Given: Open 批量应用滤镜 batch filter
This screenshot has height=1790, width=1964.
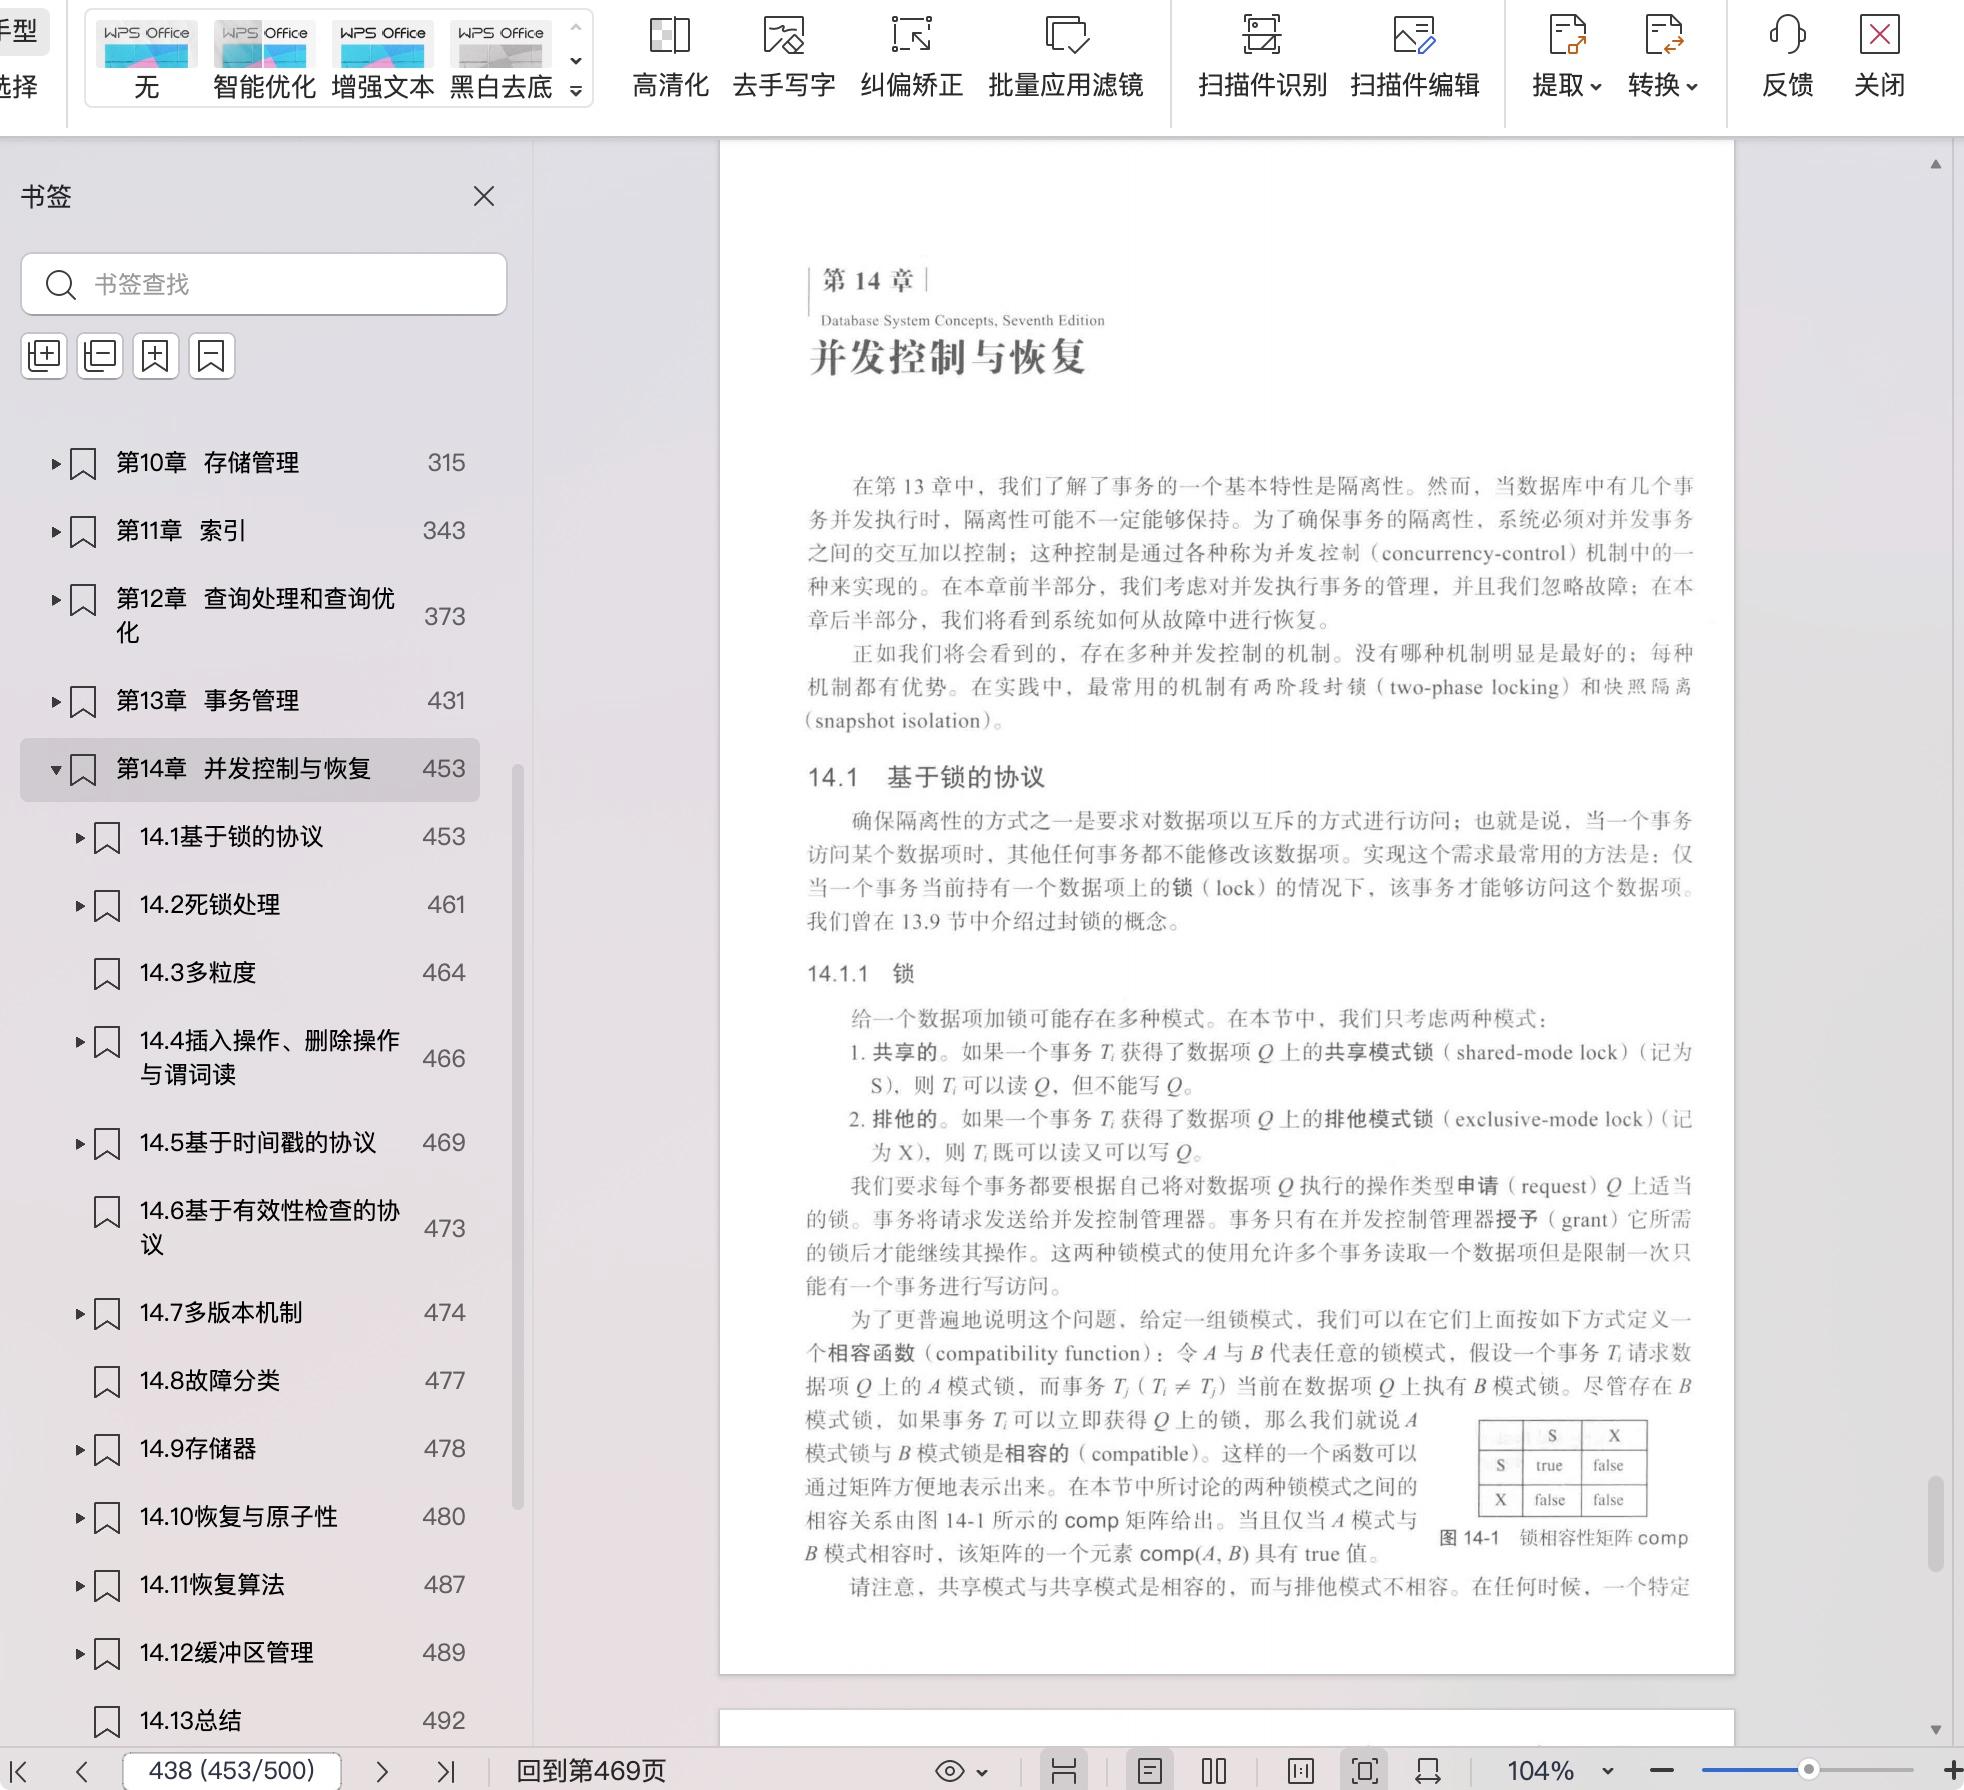Looking at the screenshot, I should click(1066, 58).
